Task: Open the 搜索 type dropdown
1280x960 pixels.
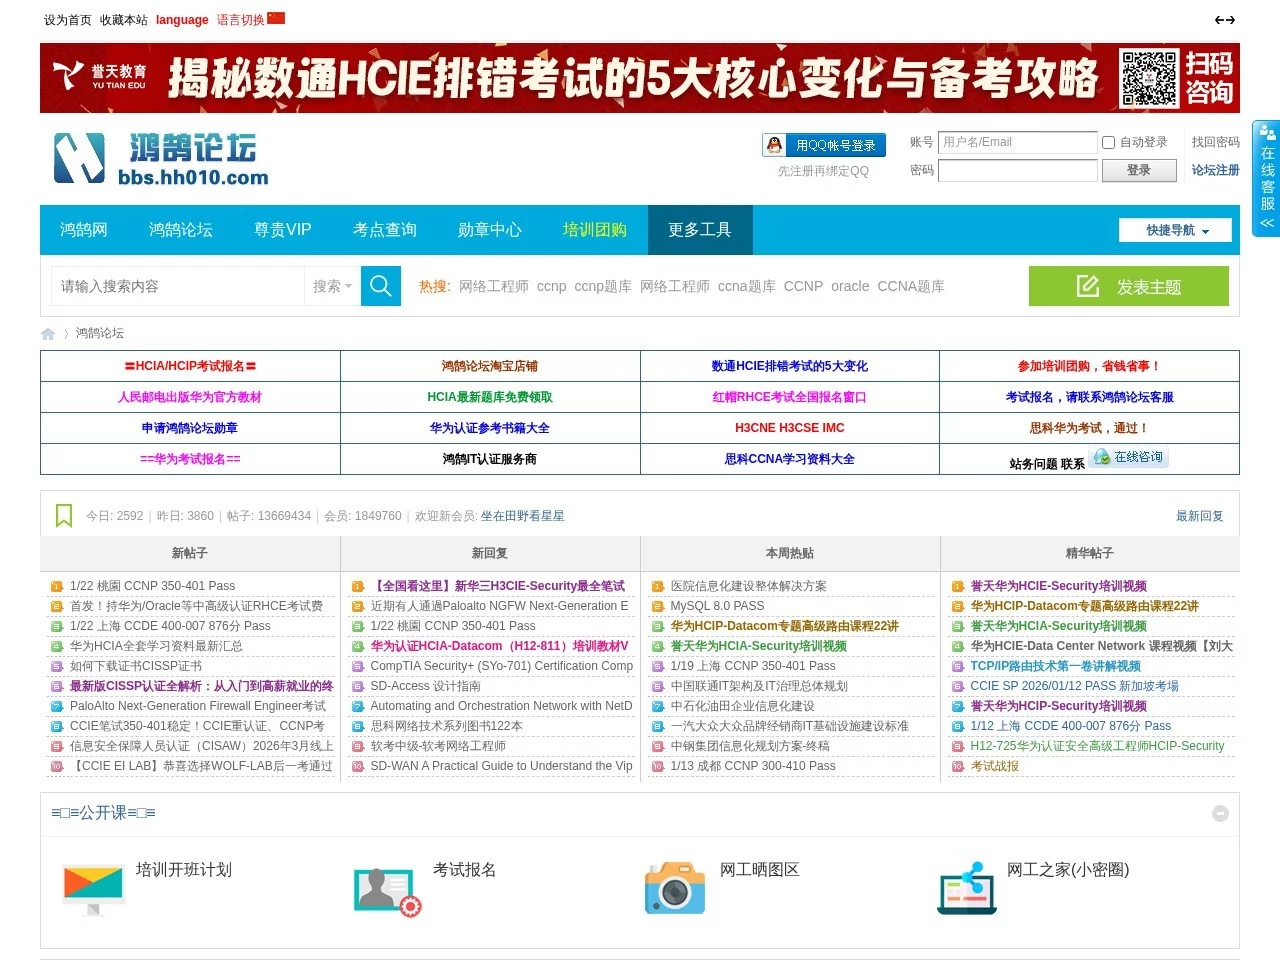Action: tap(332, 286)
